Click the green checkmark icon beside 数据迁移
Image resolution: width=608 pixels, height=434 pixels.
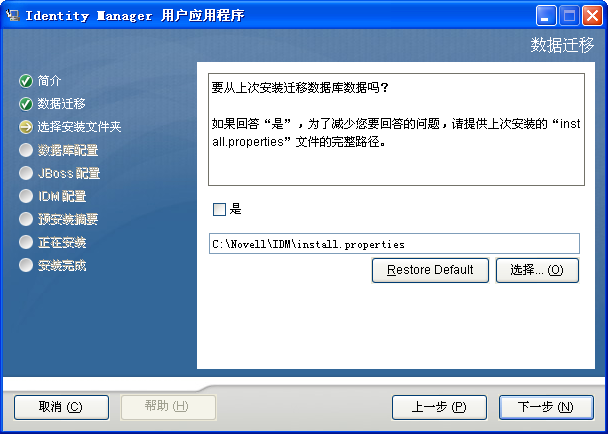coord(26,104)
